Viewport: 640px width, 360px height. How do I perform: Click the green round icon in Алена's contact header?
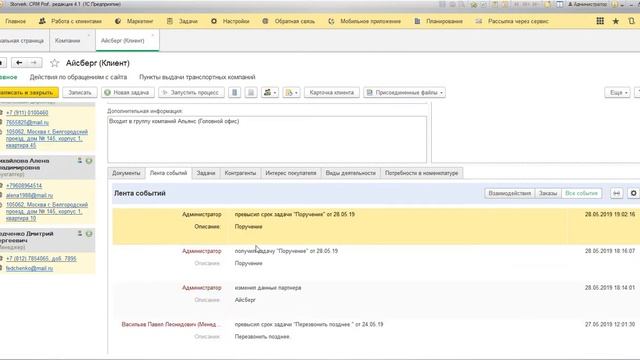coord(89,161)
